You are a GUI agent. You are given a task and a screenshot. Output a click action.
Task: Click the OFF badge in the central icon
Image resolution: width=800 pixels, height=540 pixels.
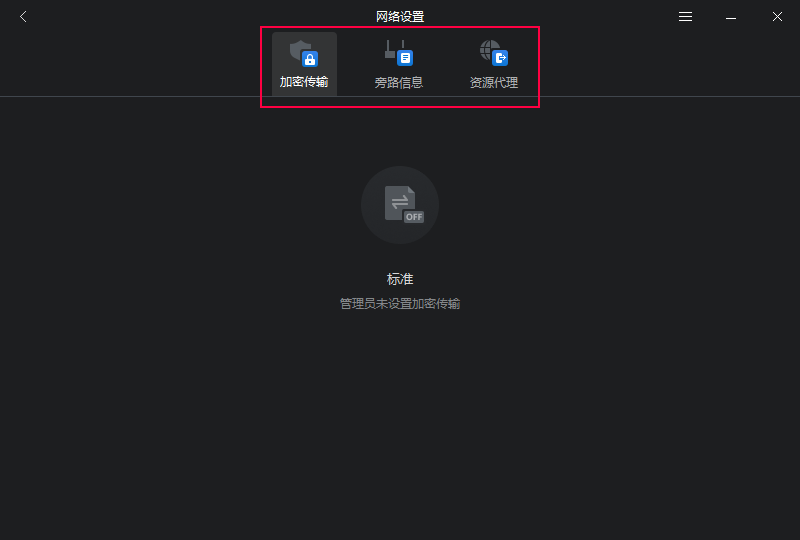click(414, 217)
